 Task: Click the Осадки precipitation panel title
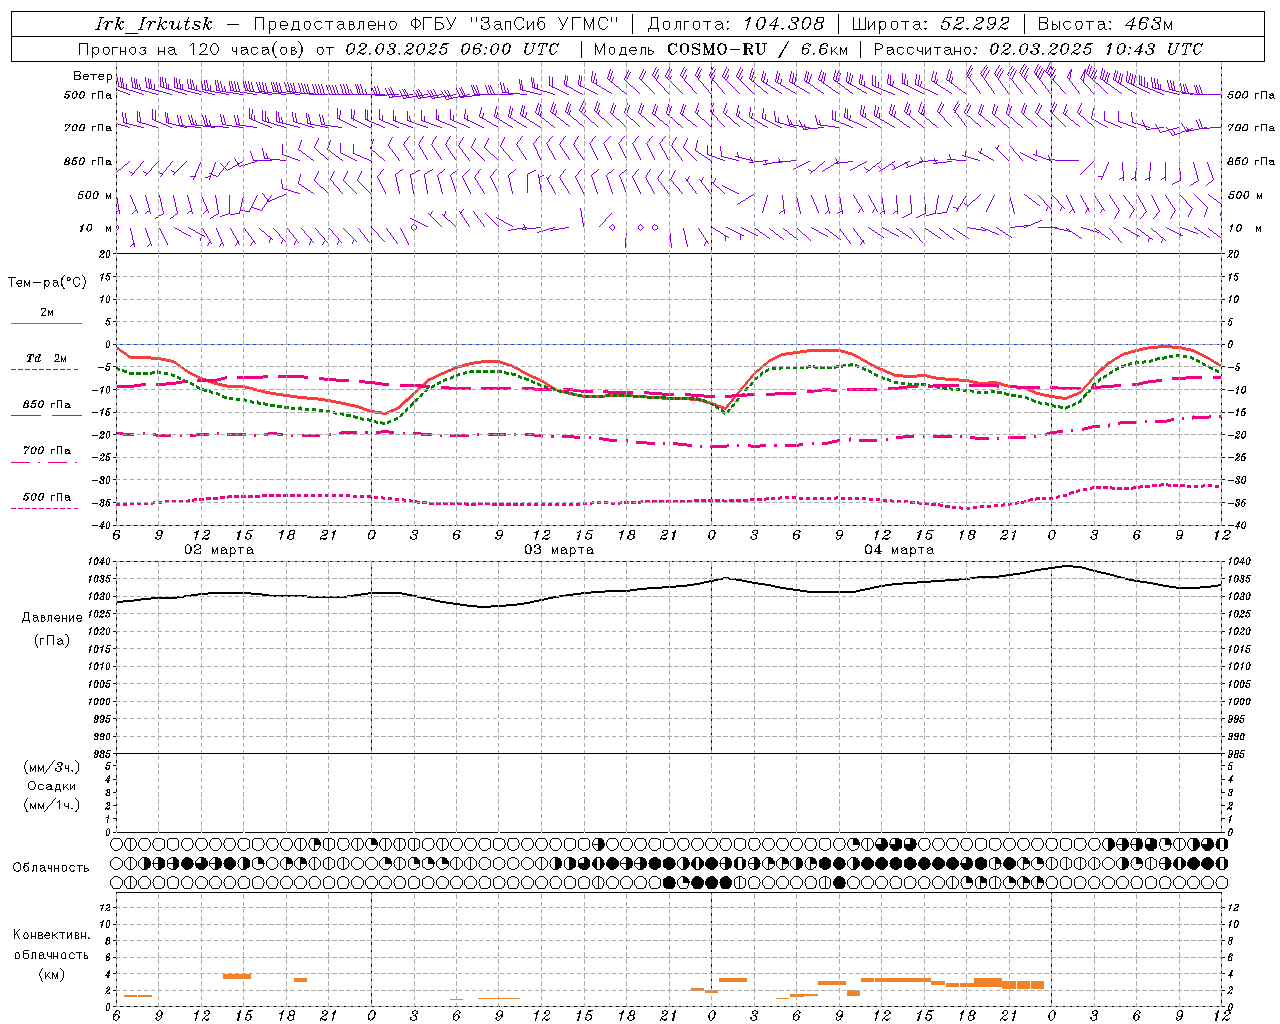[x=52, y=786]
